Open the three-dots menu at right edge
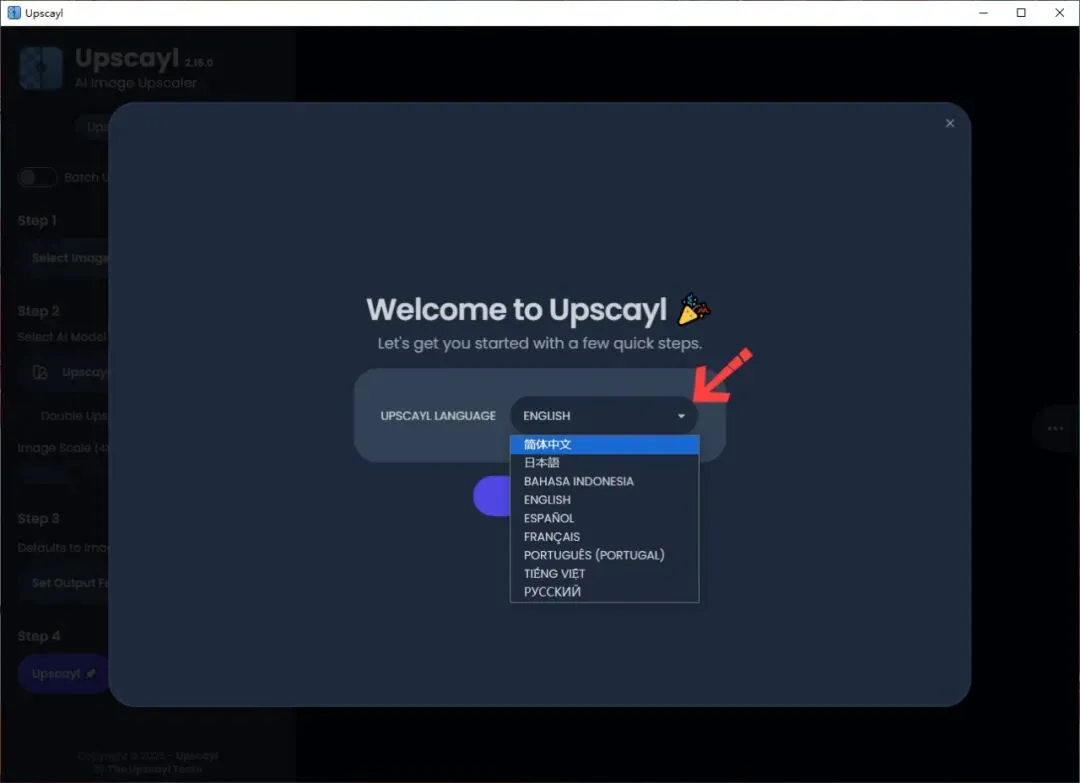The image size is (1080, 783). pyautogui.click(x=1055, y=428)
